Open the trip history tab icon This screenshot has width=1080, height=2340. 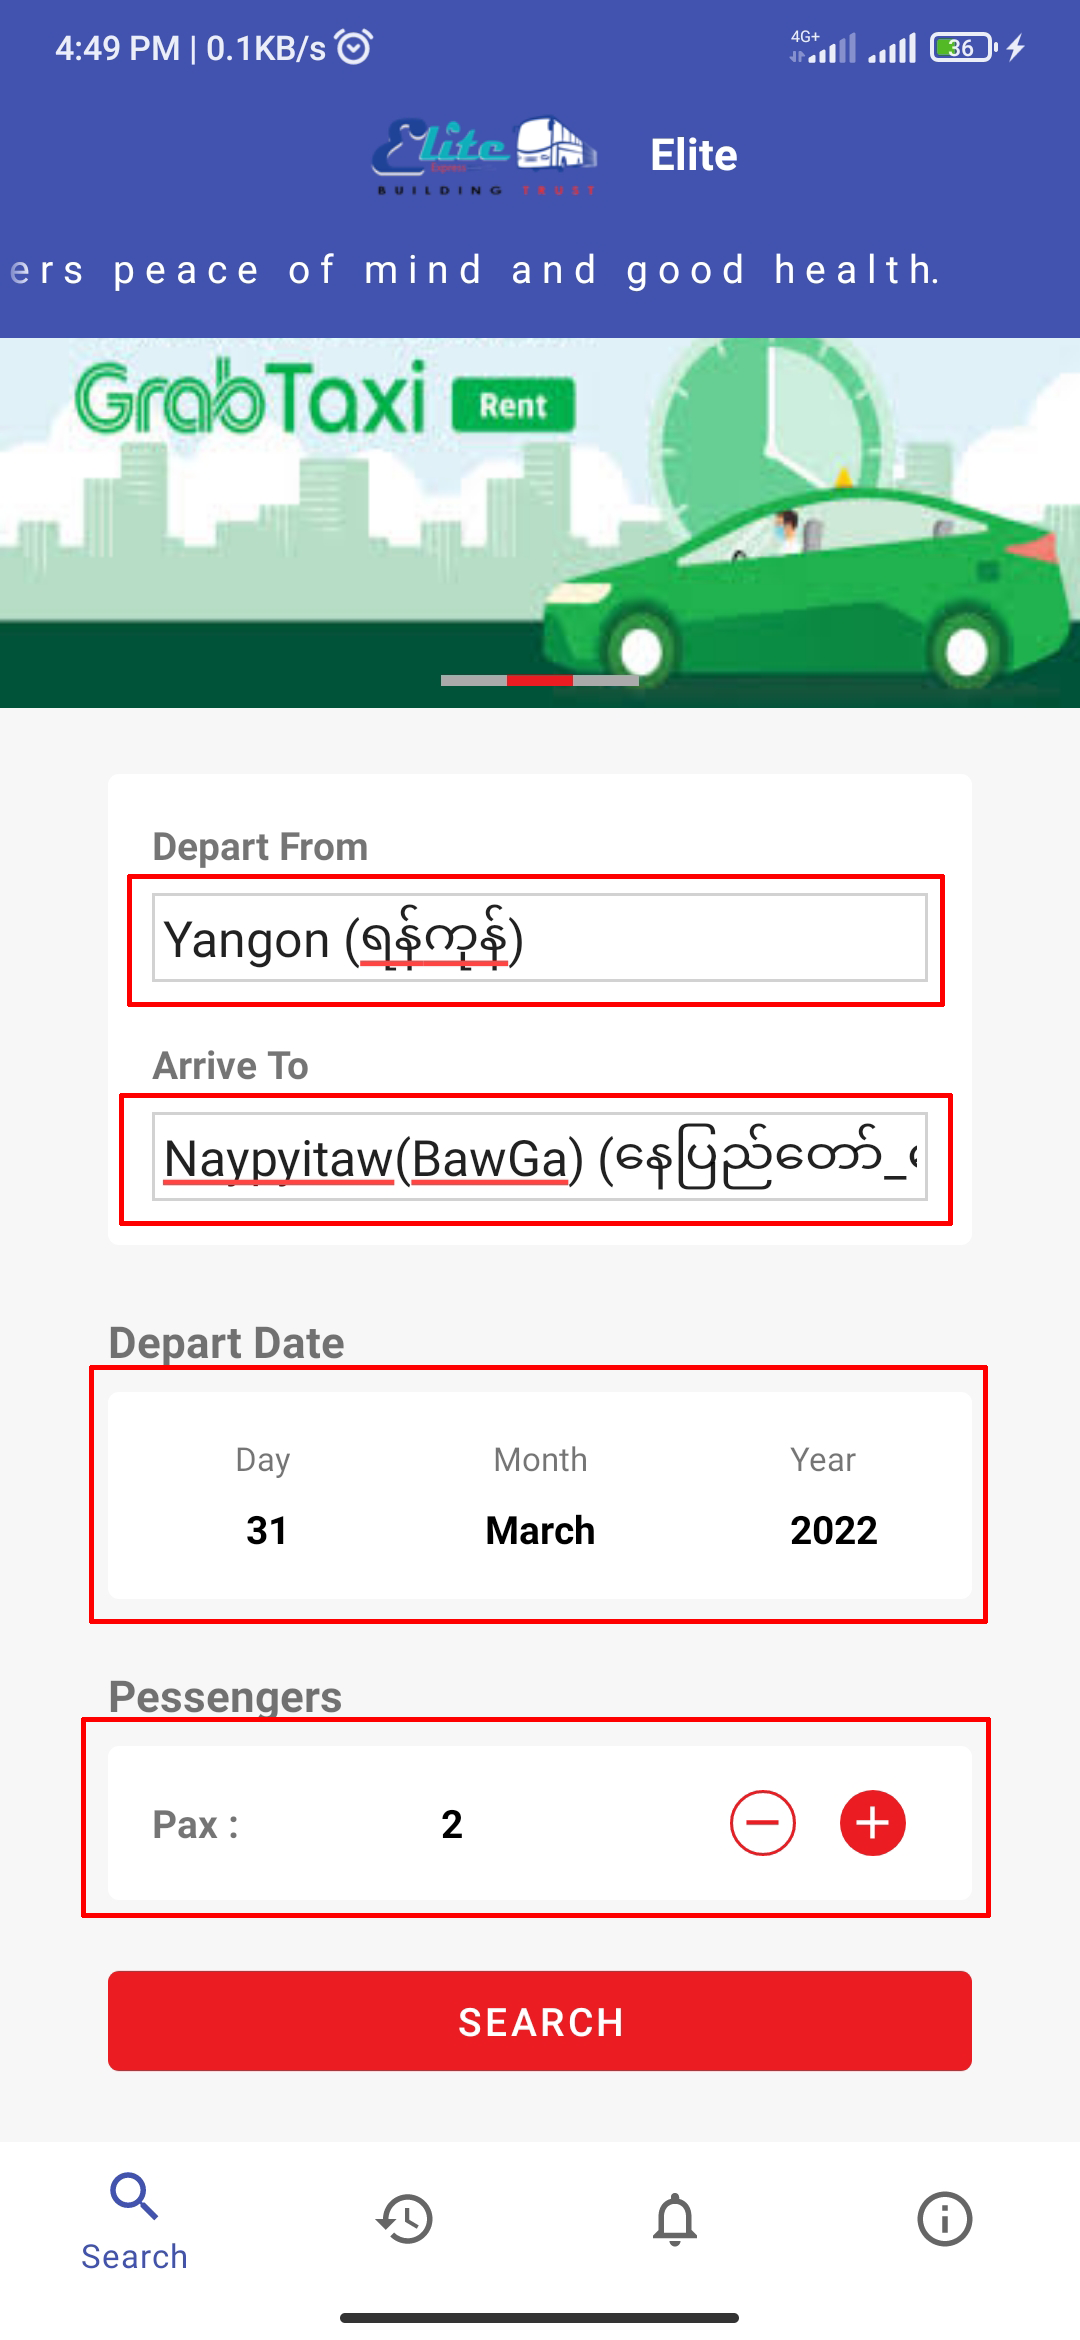pos(405,2219)
